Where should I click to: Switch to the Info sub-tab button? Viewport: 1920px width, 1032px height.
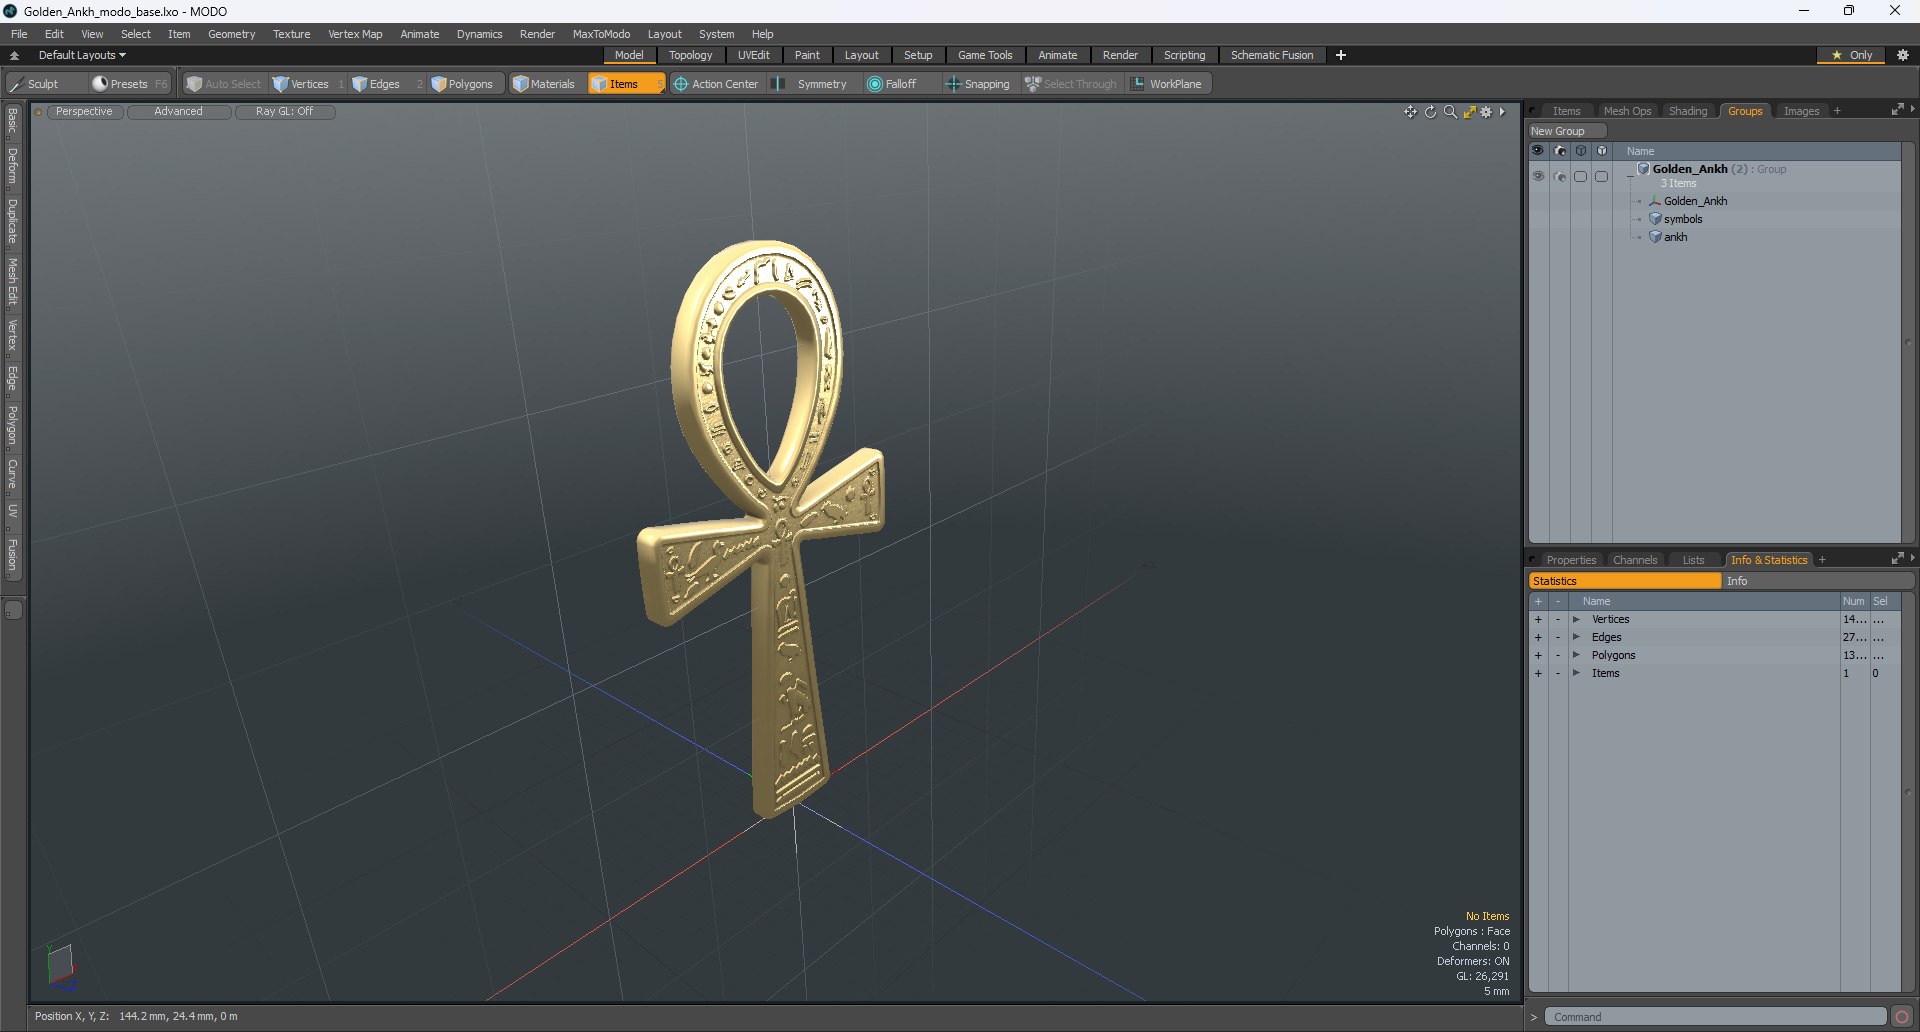click(x=1818, y=581)
